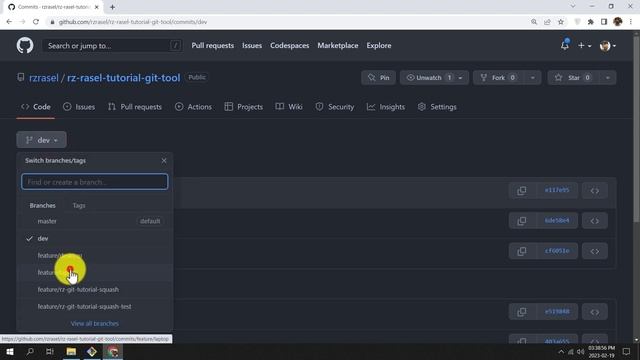Close the Switch branches/tags popup
Viewport: 640px width, 360px height.
click(x=164, y=161)
